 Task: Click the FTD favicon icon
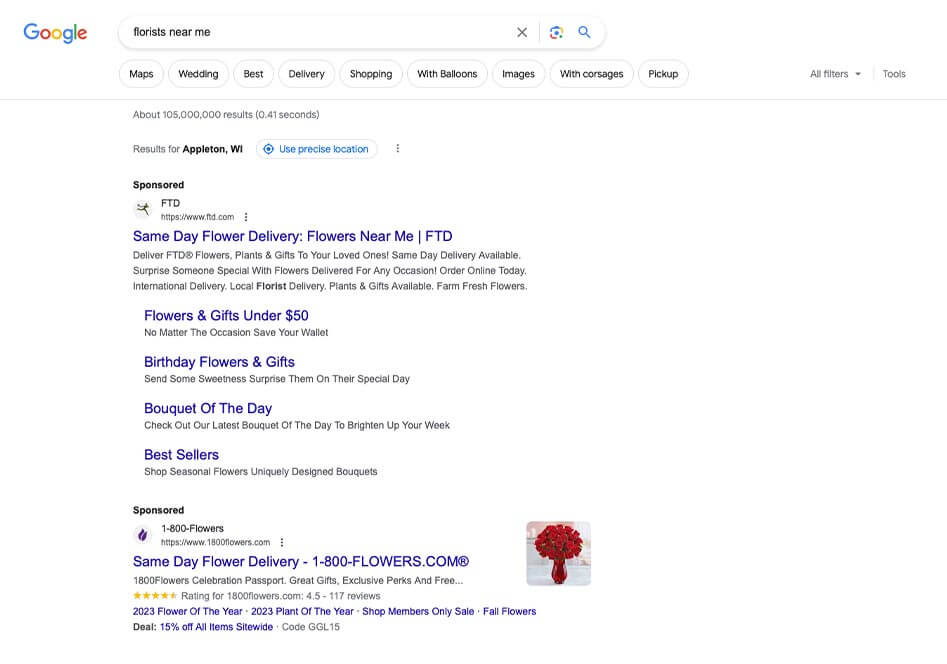[143, 209]
